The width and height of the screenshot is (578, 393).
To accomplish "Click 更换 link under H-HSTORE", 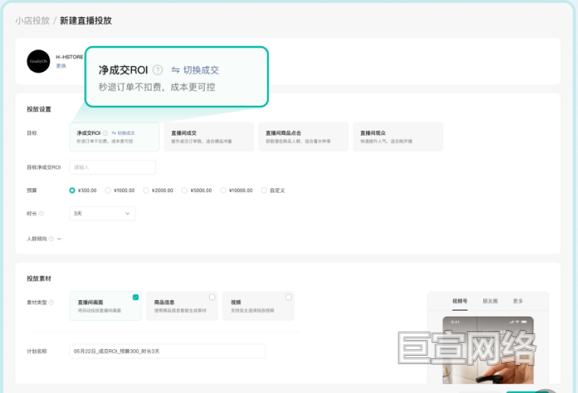I will point(61,66).
